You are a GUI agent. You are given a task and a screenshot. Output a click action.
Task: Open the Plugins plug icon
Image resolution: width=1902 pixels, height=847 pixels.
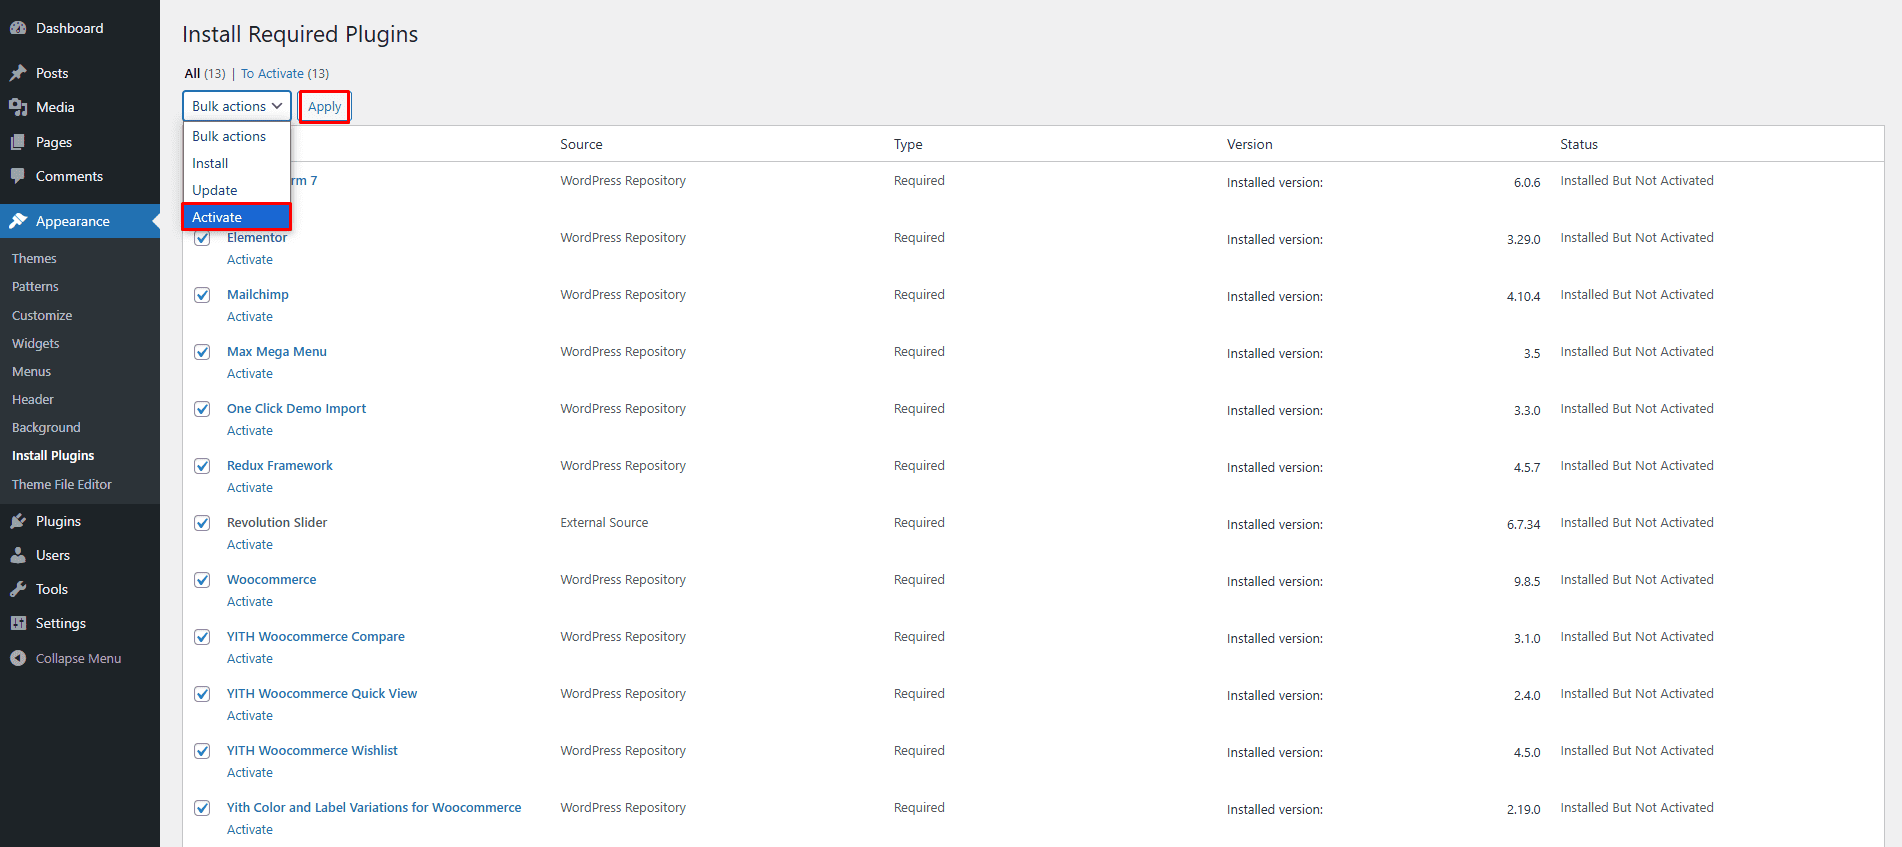18,521
